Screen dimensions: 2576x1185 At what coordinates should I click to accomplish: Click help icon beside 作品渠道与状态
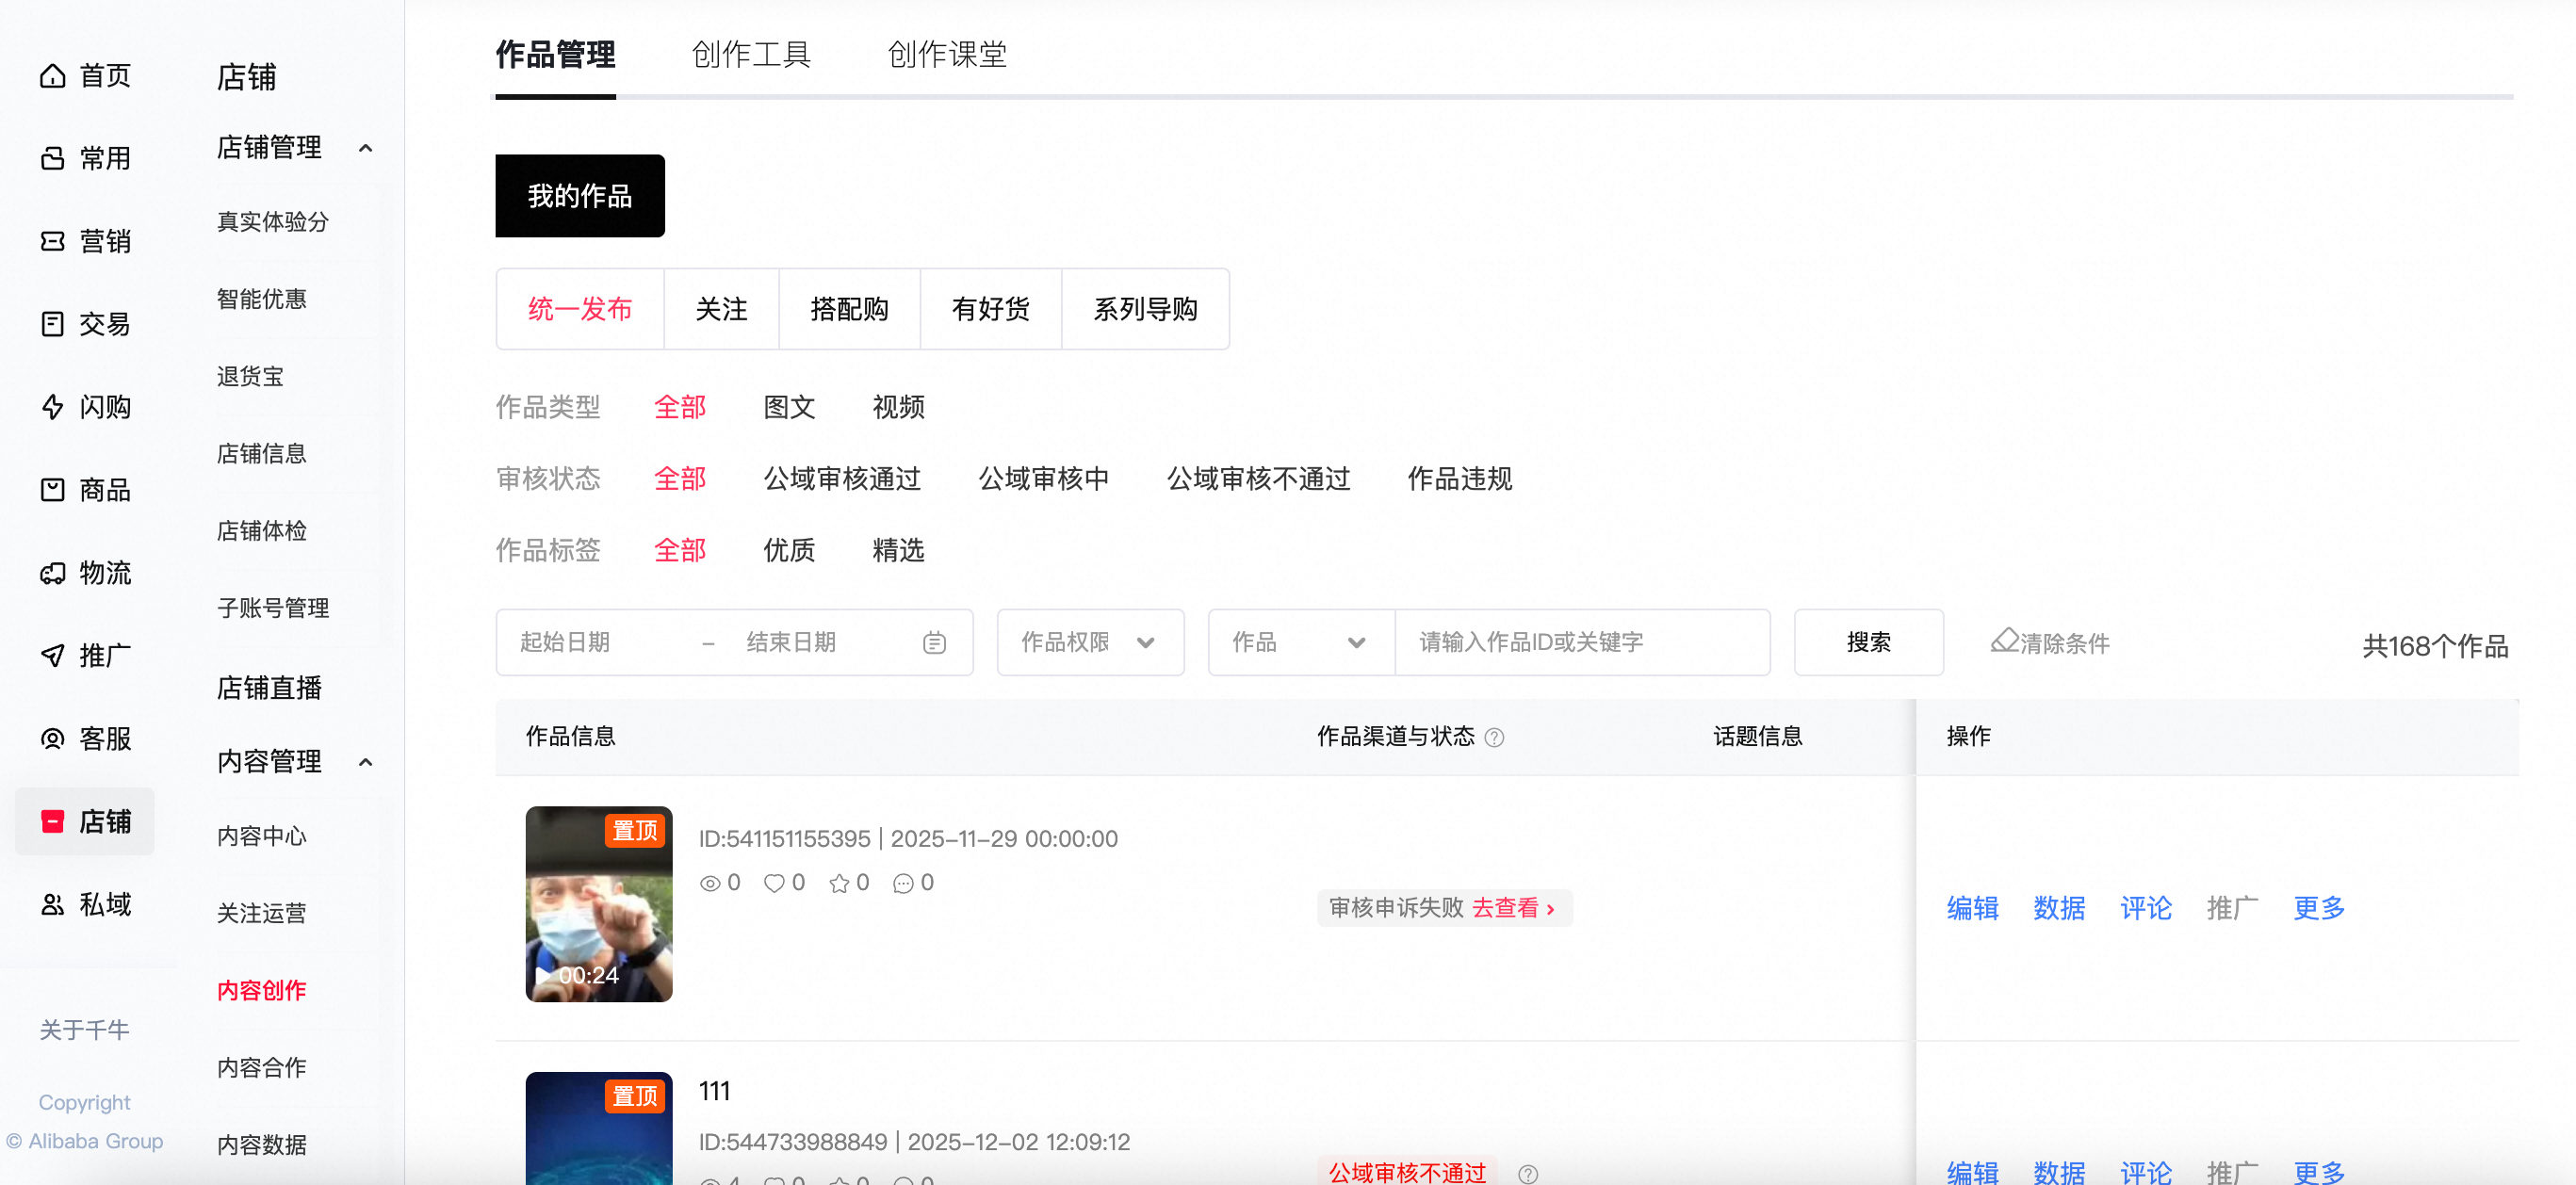[x=1494, y=738]
